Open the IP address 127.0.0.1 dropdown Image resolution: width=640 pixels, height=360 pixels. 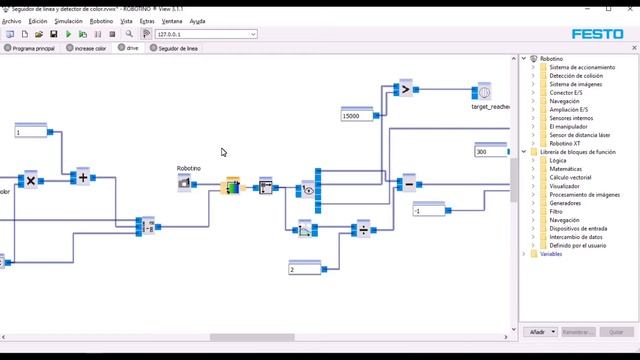(x=253, y=34)
